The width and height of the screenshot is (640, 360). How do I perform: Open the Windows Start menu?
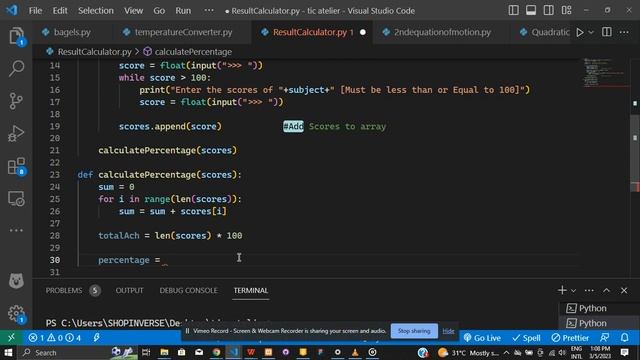8,352
